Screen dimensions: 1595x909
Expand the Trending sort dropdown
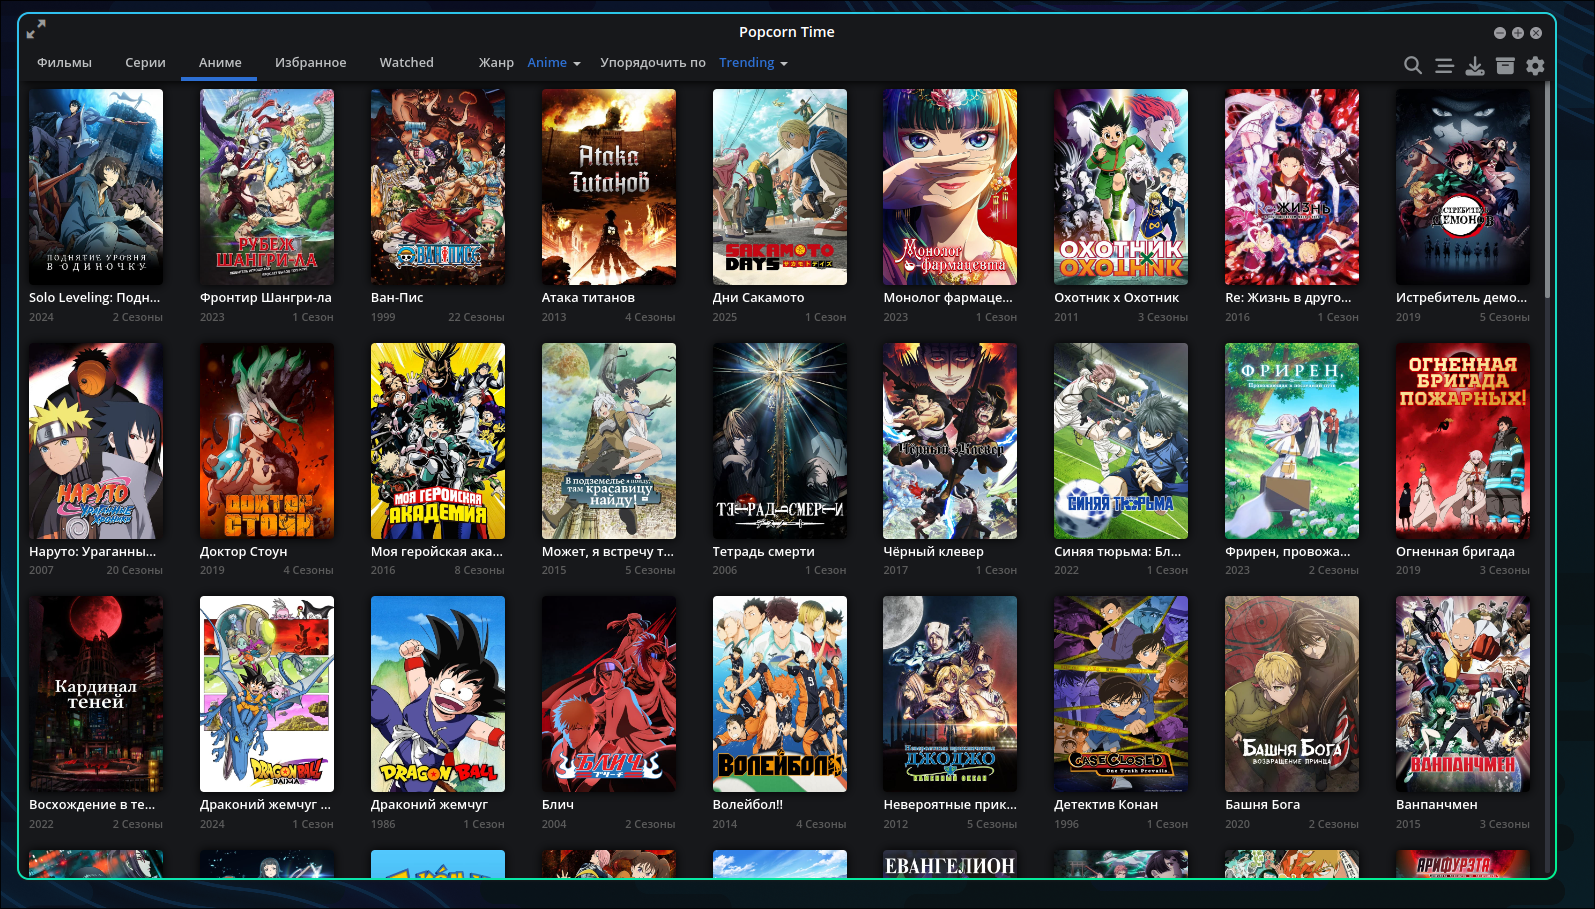[754, 62]
